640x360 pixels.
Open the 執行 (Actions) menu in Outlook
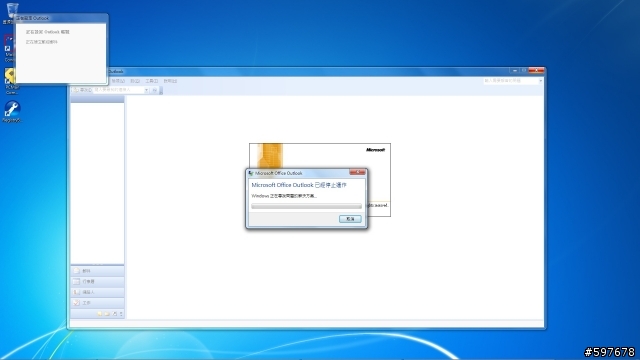[x=170, y=81]
